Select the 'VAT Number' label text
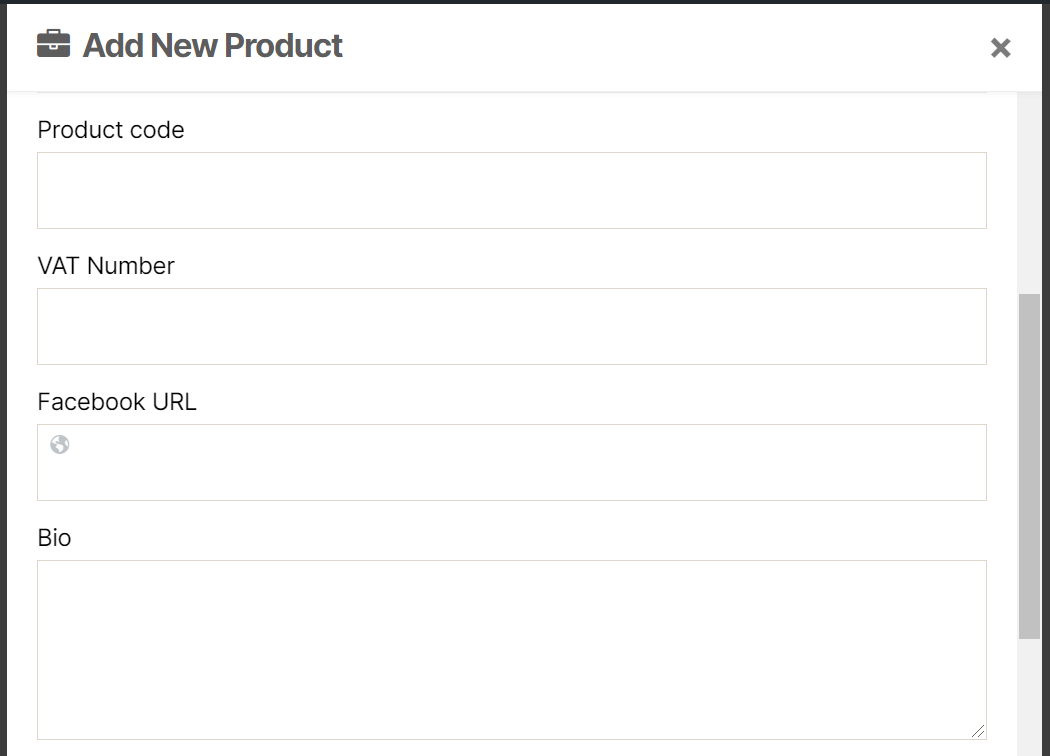This screenshot has width=1050, height=756. pyautogui.click(x=105, y=265)
